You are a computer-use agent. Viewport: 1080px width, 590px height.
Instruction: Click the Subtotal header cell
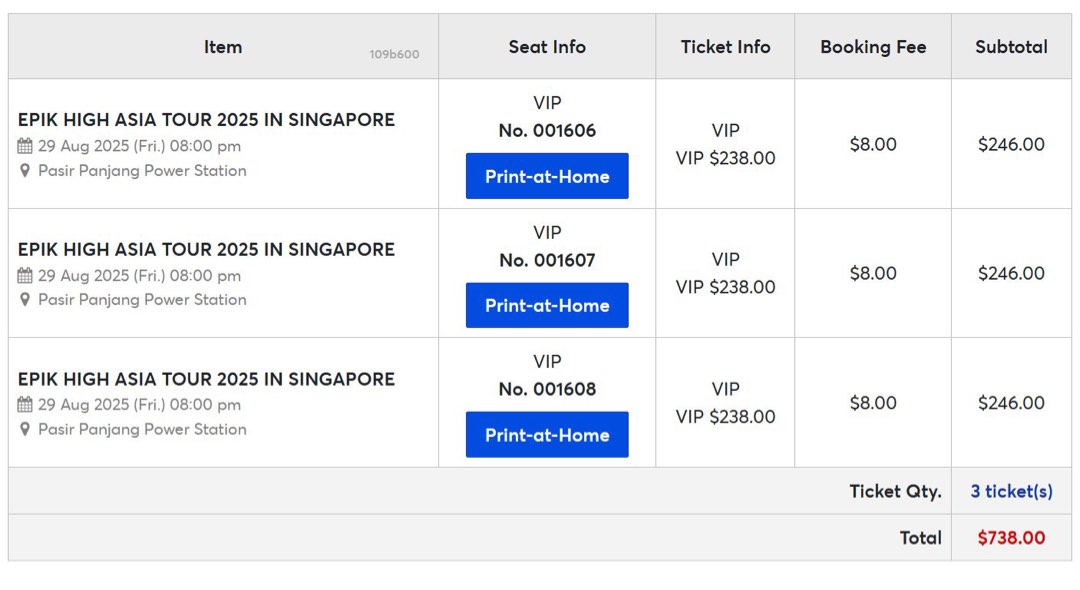coord(1011,46)
